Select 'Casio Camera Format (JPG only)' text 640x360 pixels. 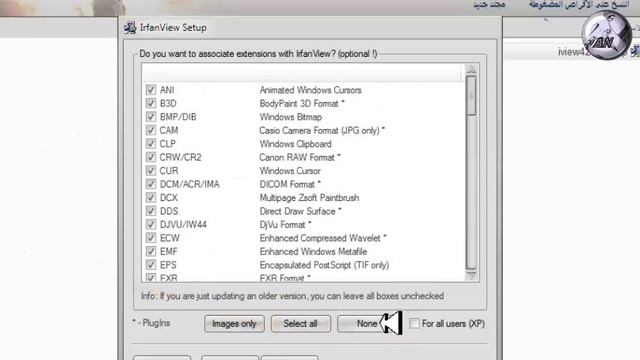(320, 131)
